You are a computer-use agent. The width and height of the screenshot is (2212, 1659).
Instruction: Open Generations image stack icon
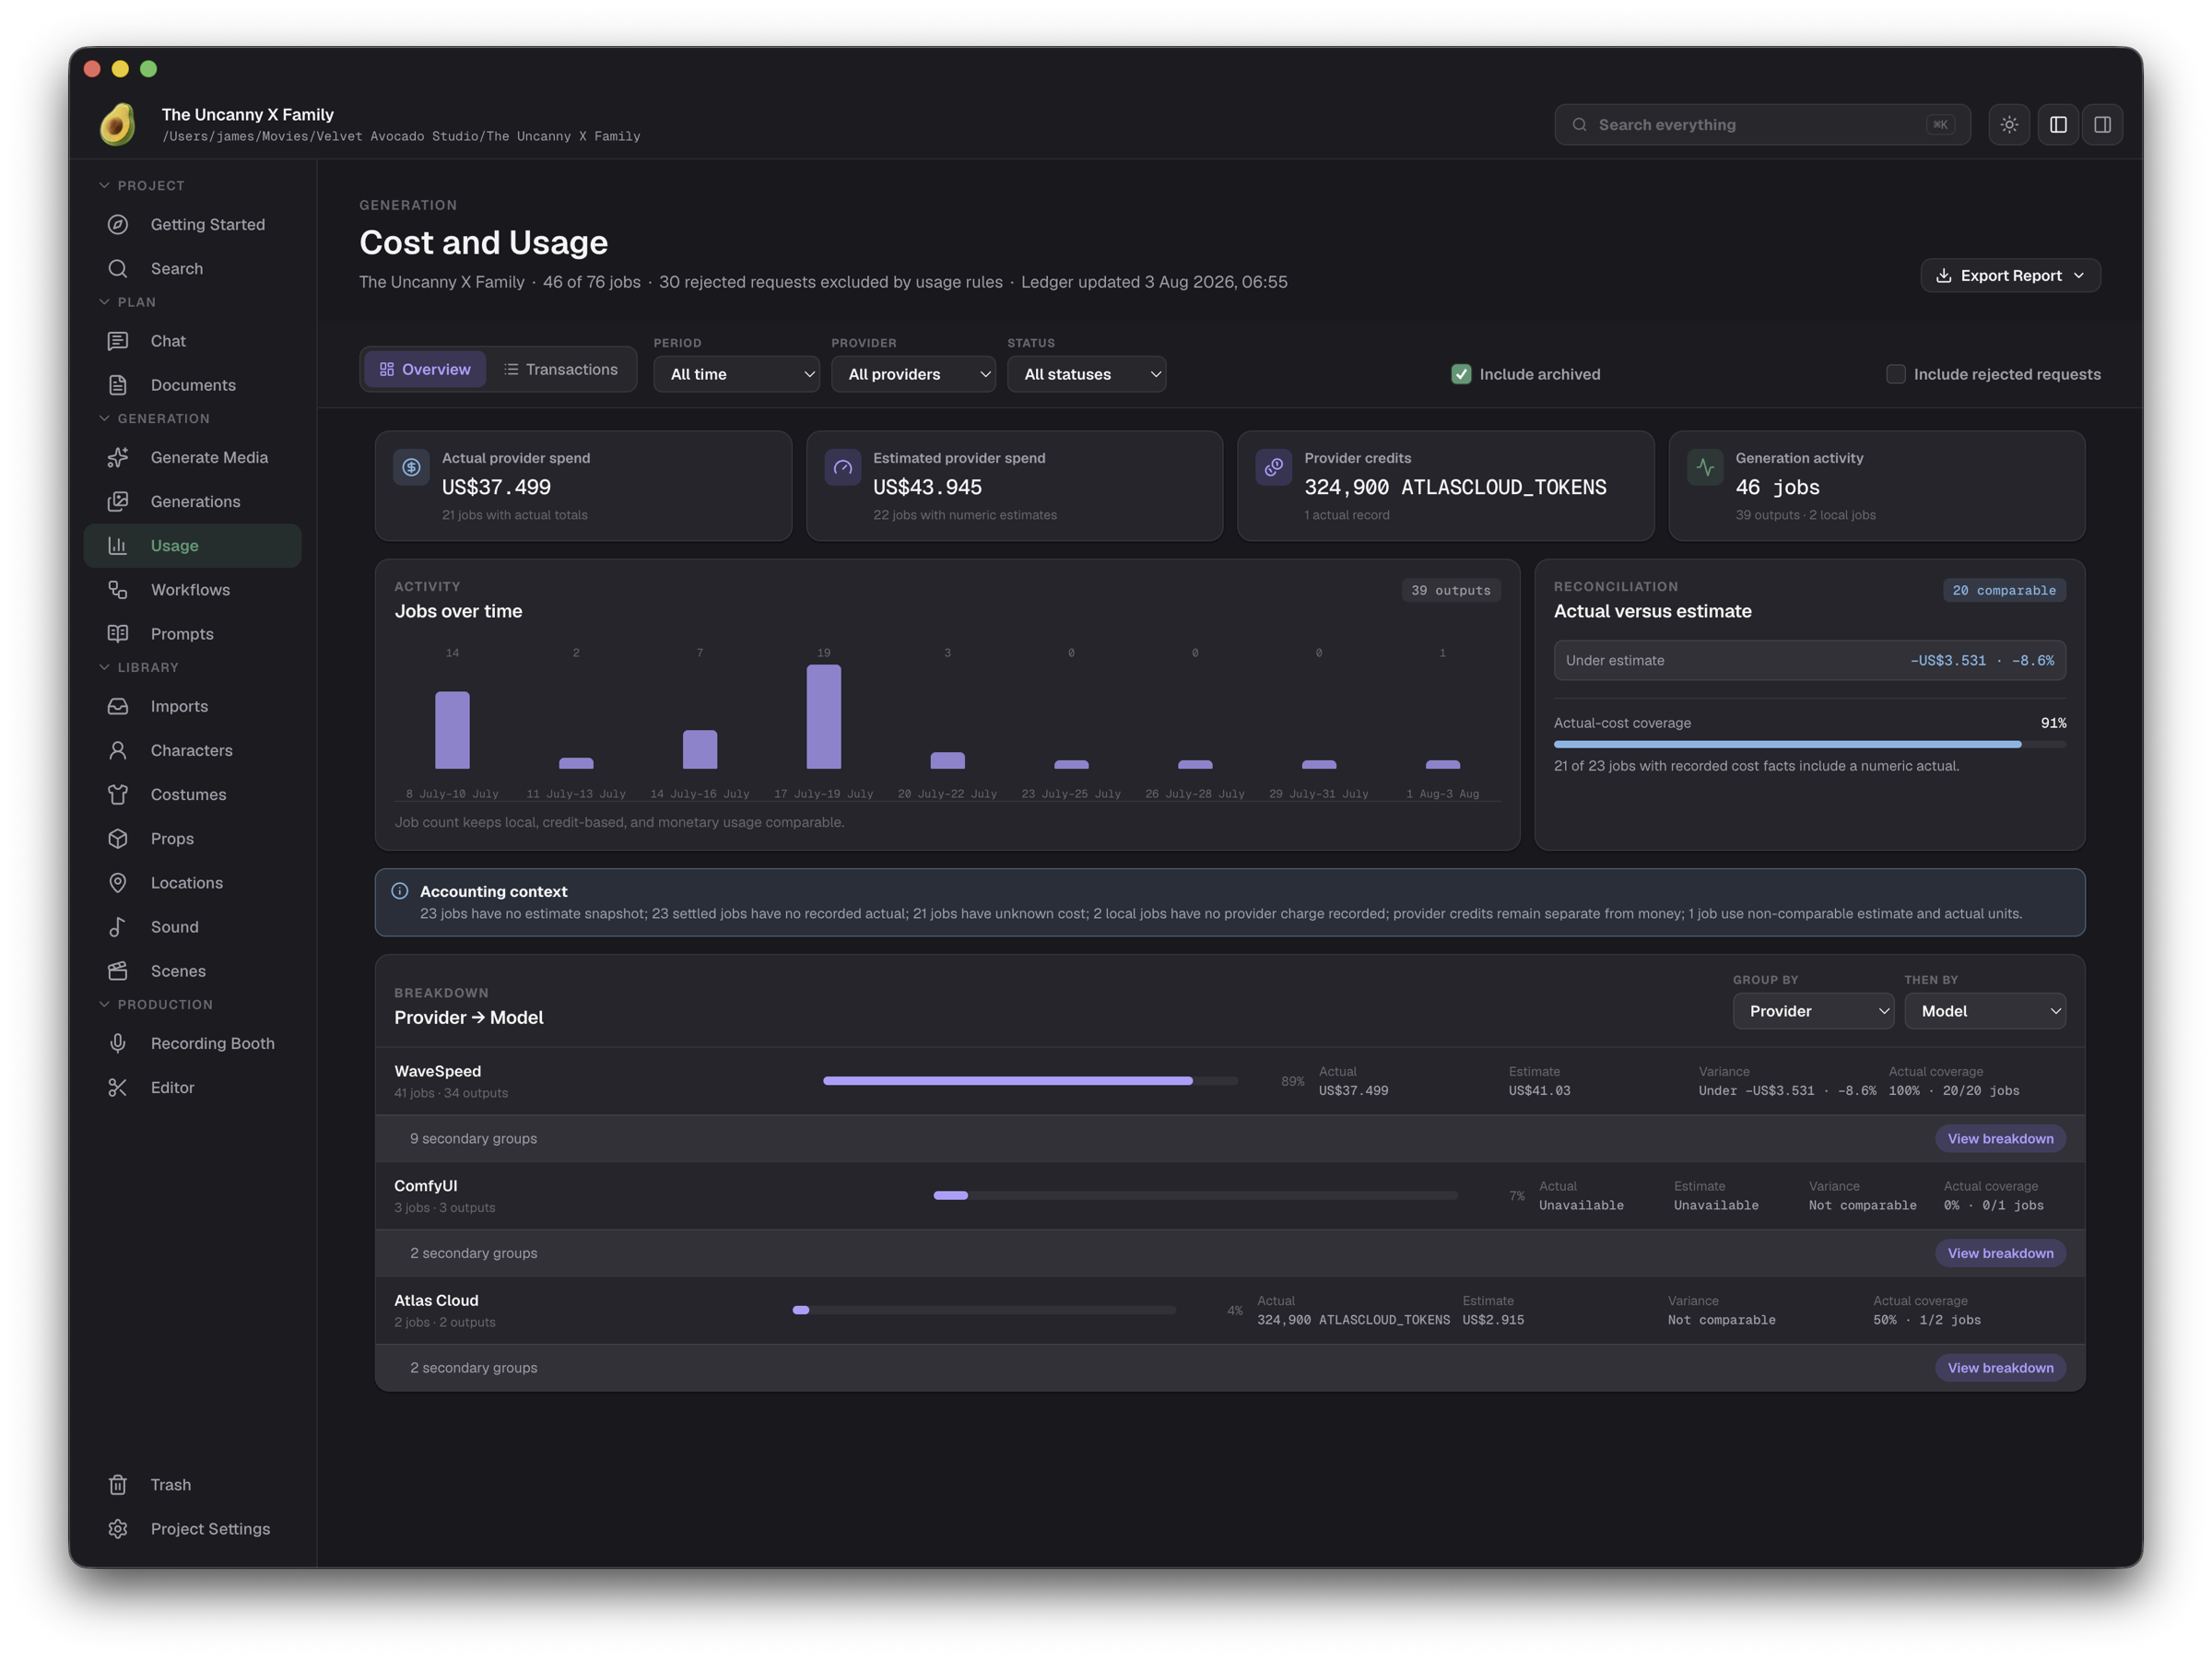118,501
